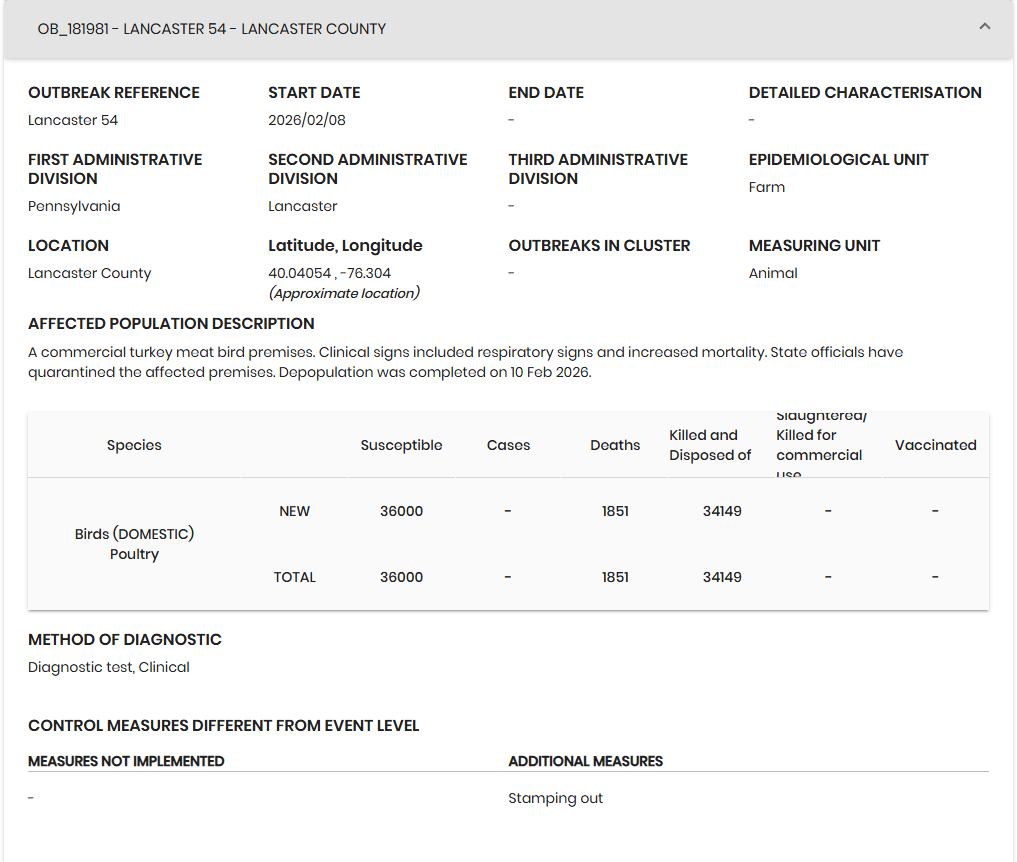The image size is (1017, 862).
Task: Click killed 34149 in the TOTAL row
Action: (x=722, y=577)
